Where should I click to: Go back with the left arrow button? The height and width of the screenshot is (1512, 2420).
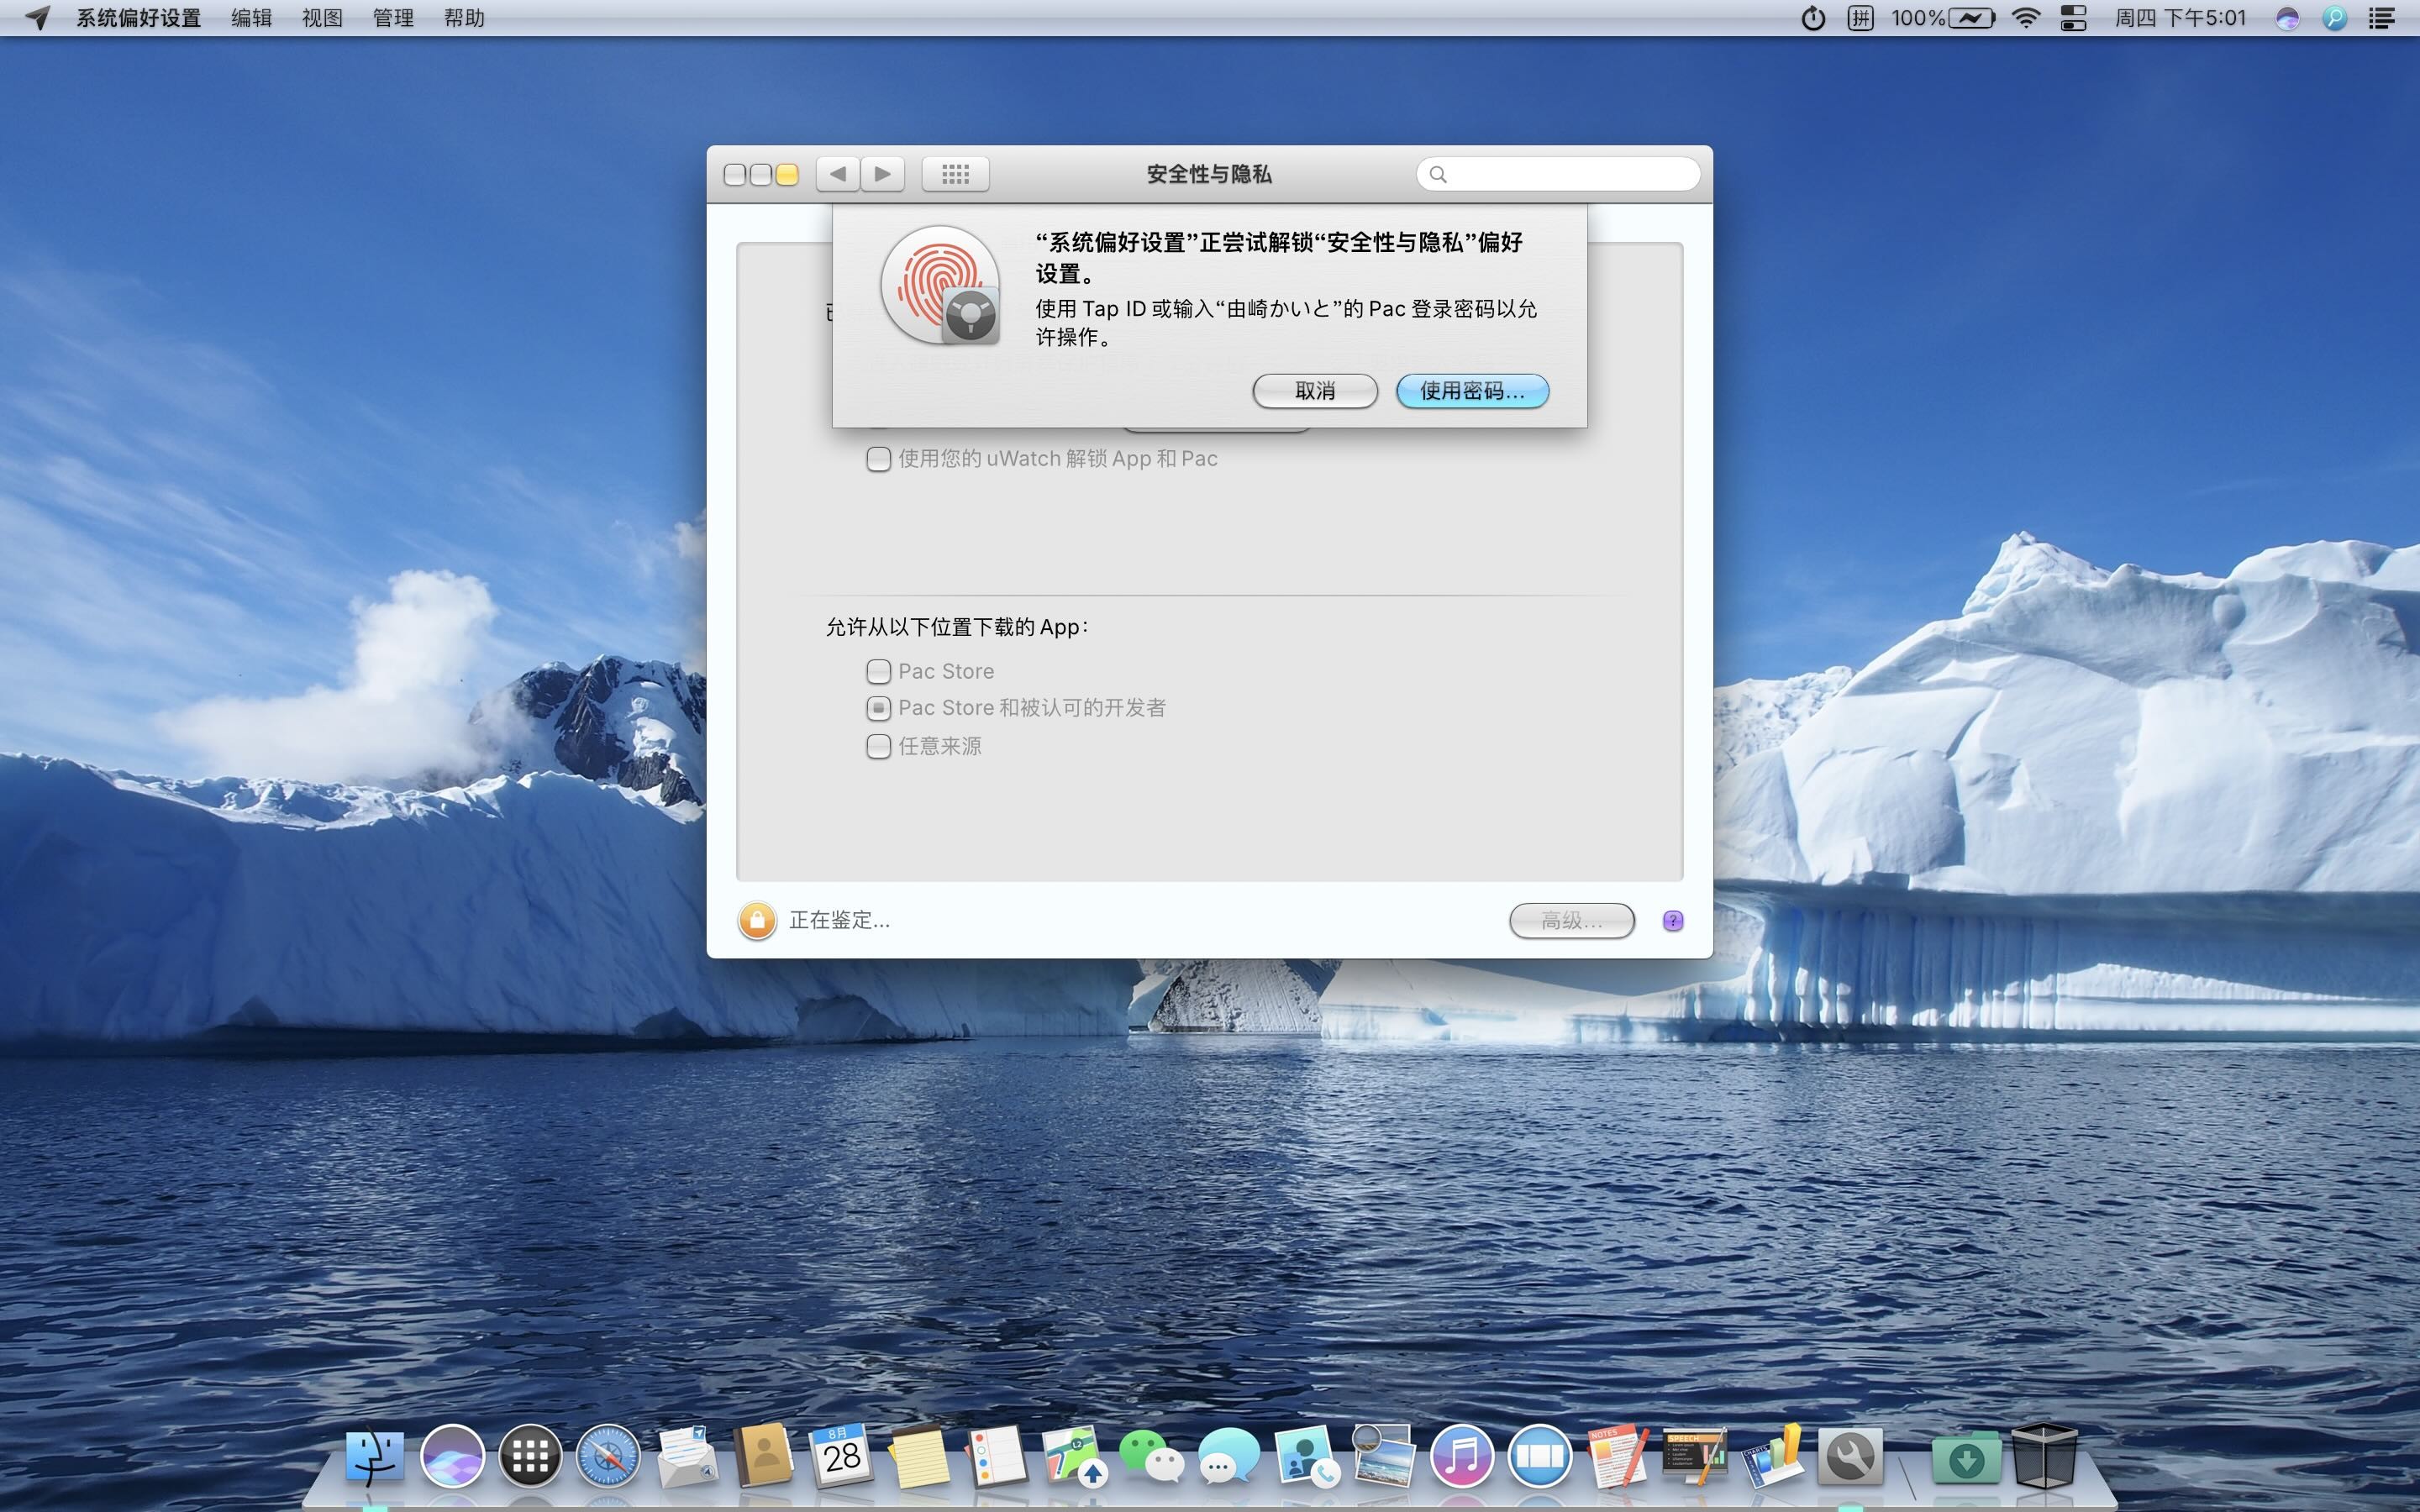pos(838,174)
